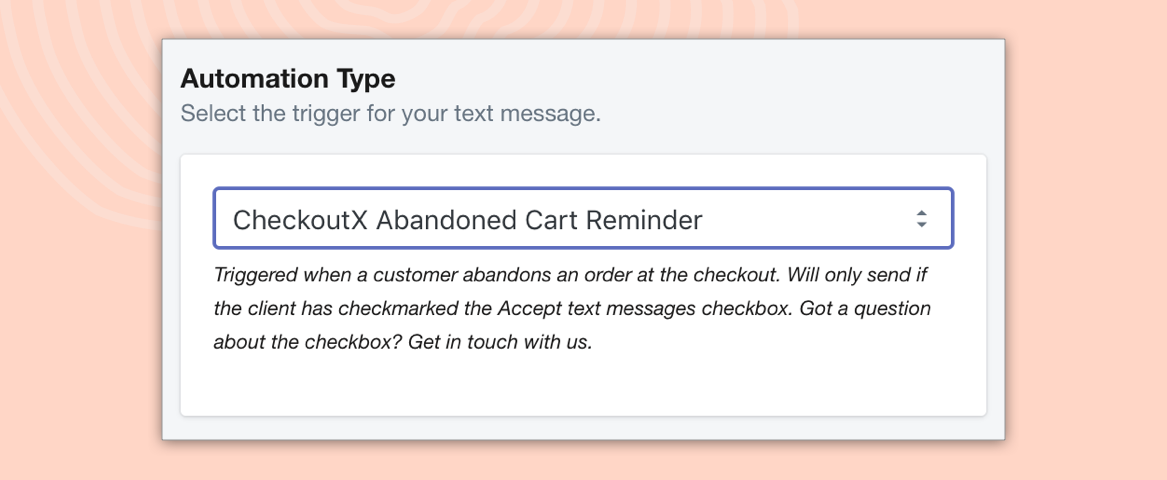Viewport: 1167px width, 480px height.
Task: Click the Automation Type heading
Action: [288, 78]
